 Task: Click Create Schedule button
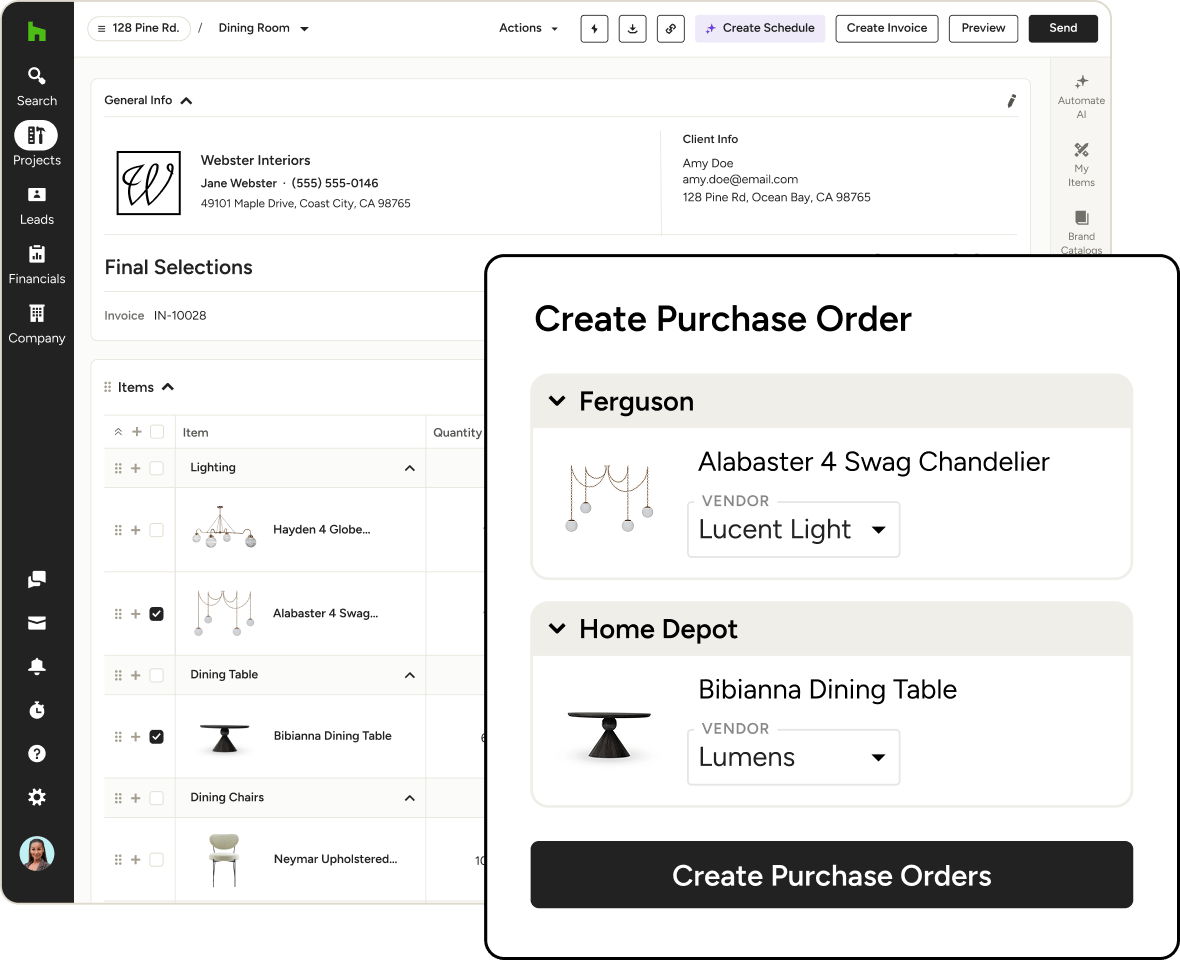tap(759, 29)
